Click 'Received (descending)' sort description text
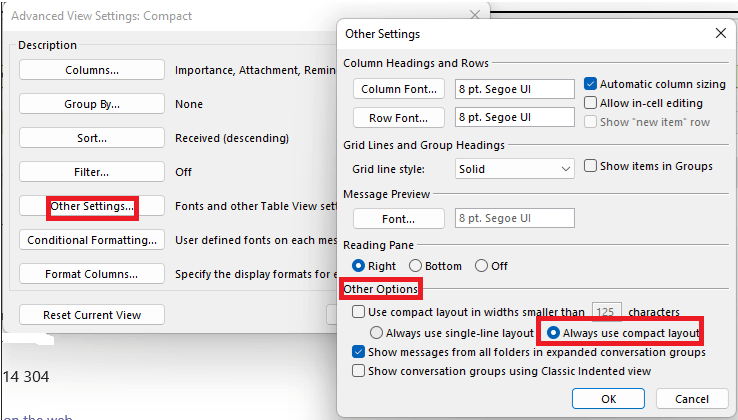 click(232, 138)
